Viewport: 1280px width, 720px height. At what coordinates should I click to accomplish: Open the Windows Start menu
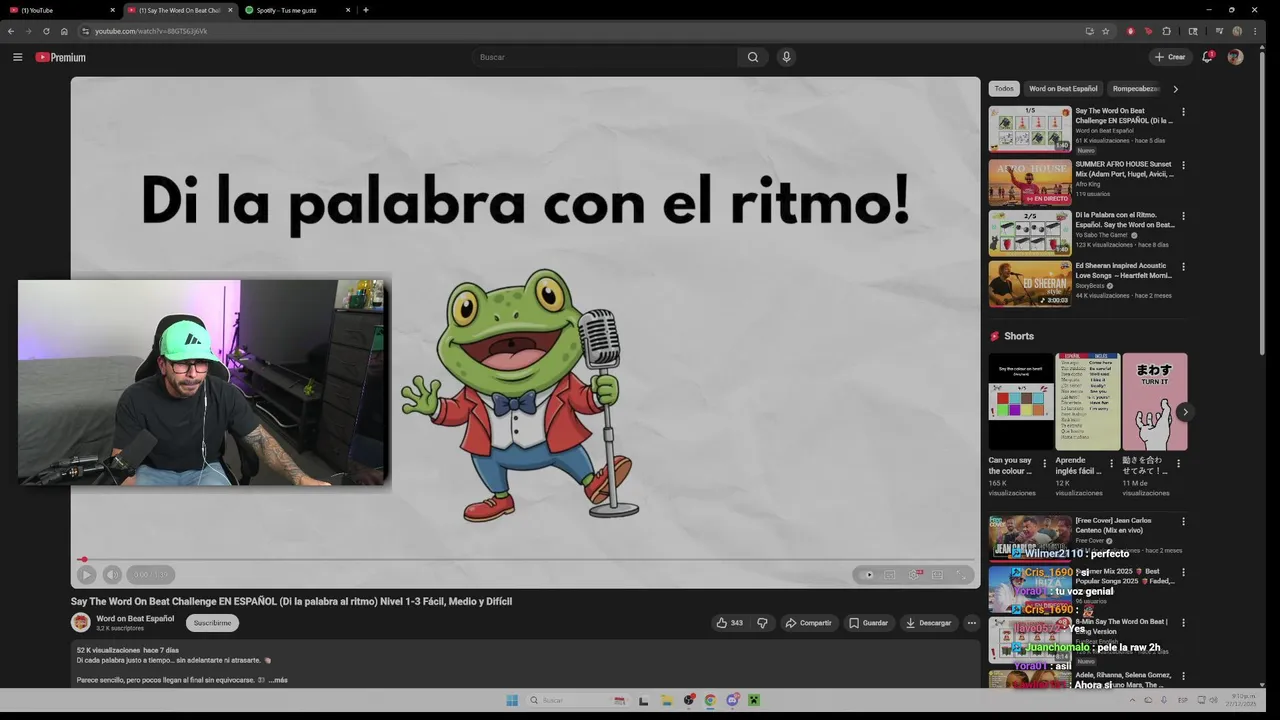512,700
